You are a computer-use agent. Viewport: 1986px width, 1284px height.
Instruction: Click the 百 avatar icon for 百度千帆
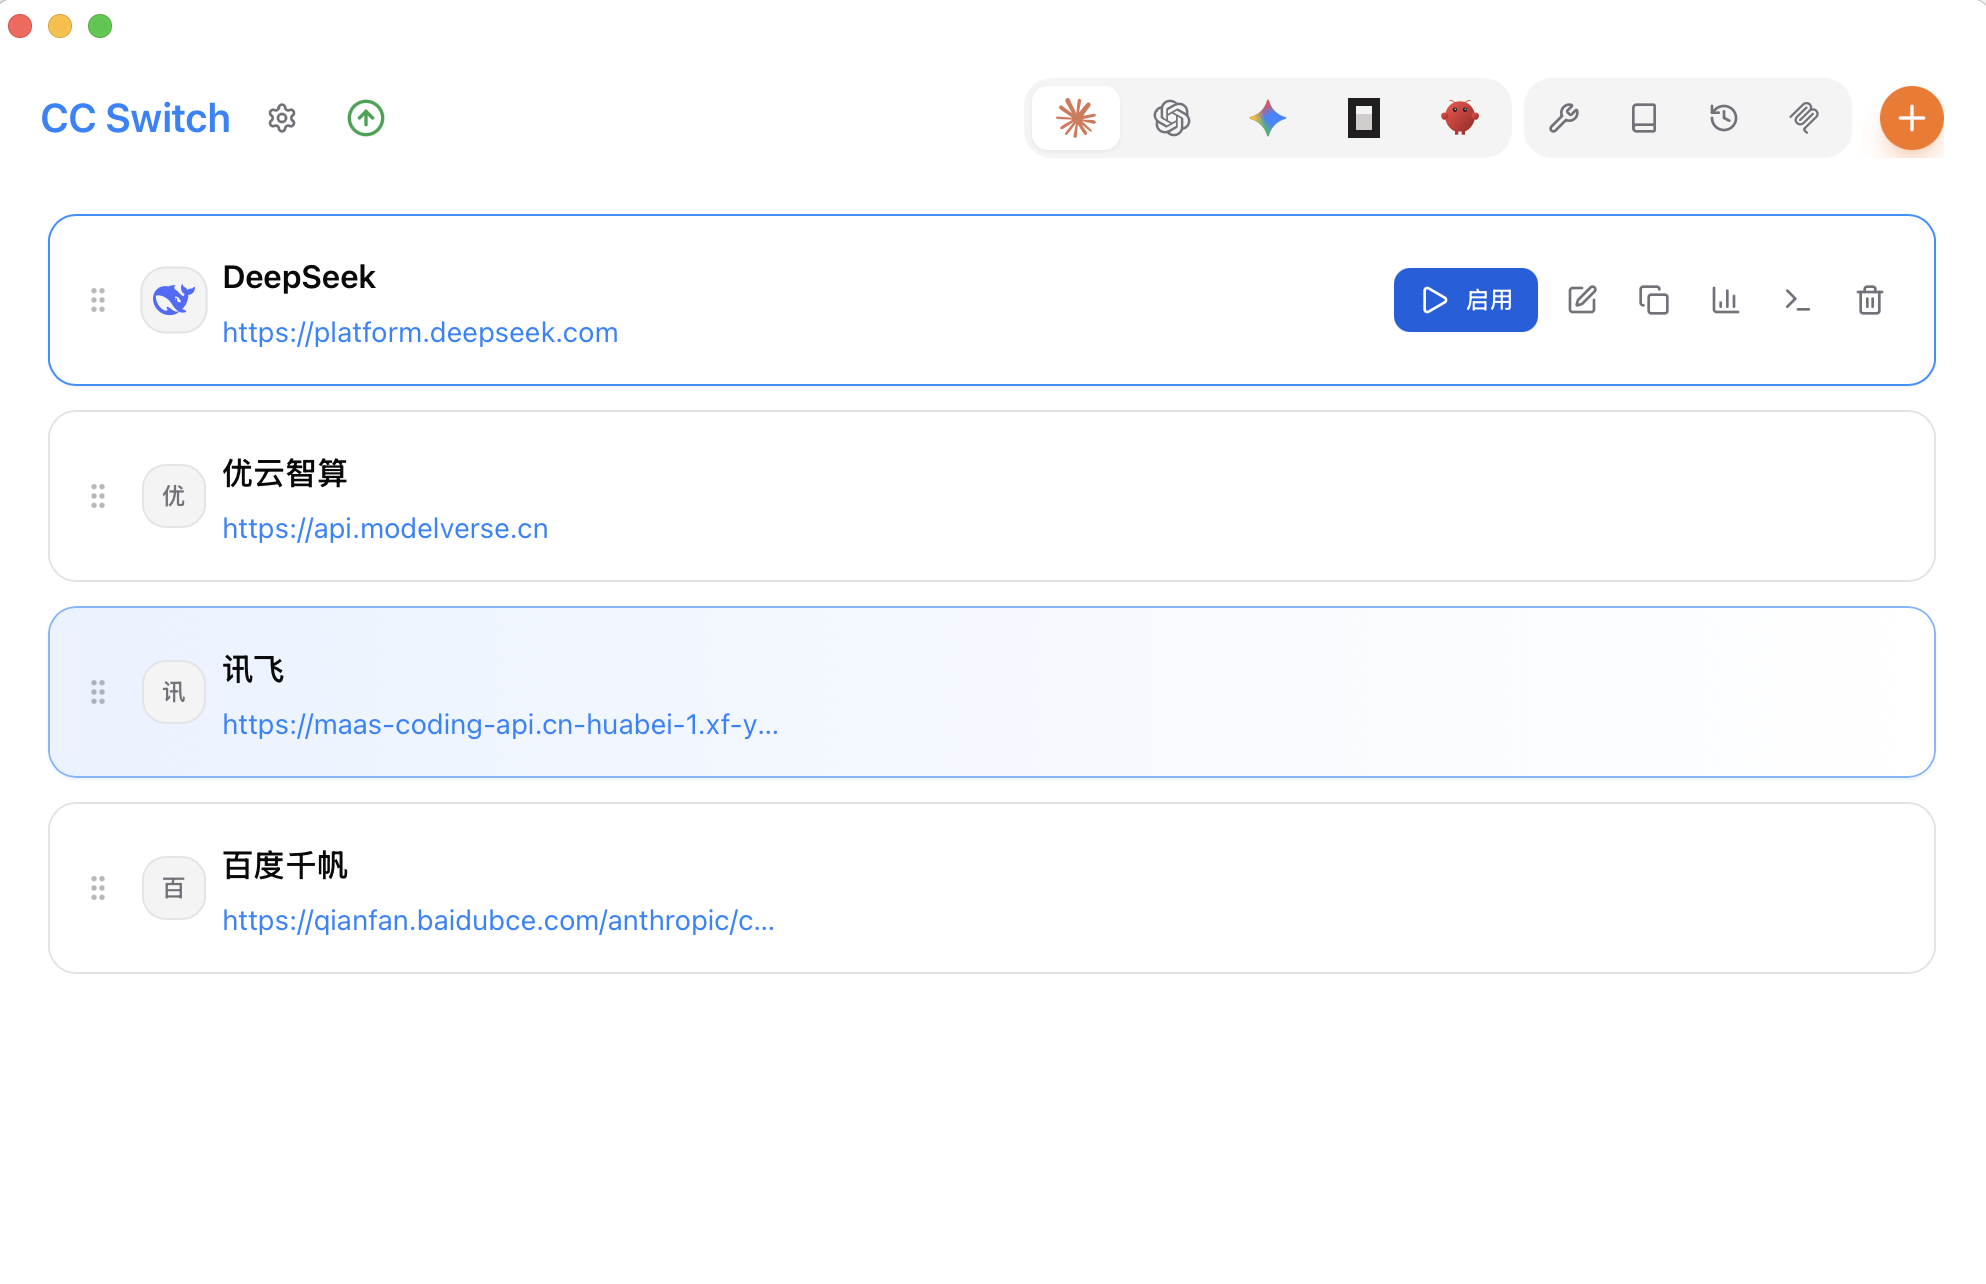[174, 888]
